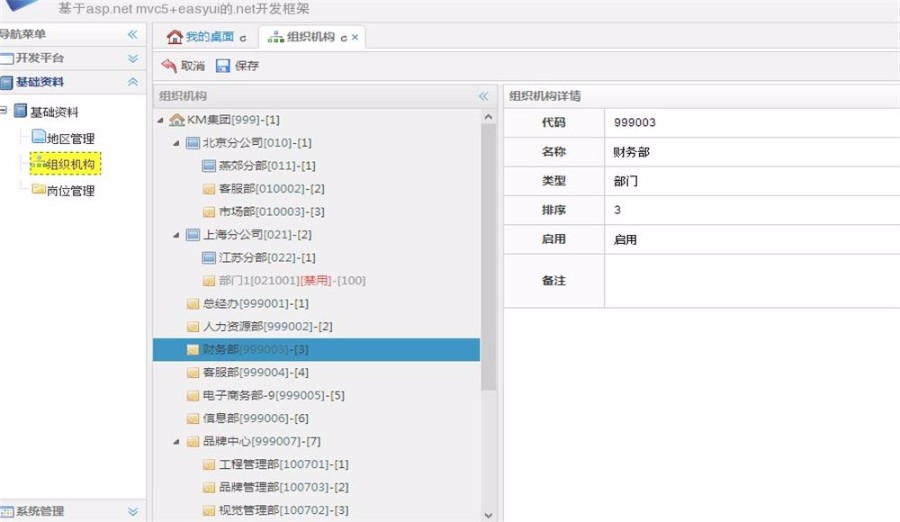Select 人力资源部[999002]-[2] label
900x522 pixels.
click(x=267, y=326)
